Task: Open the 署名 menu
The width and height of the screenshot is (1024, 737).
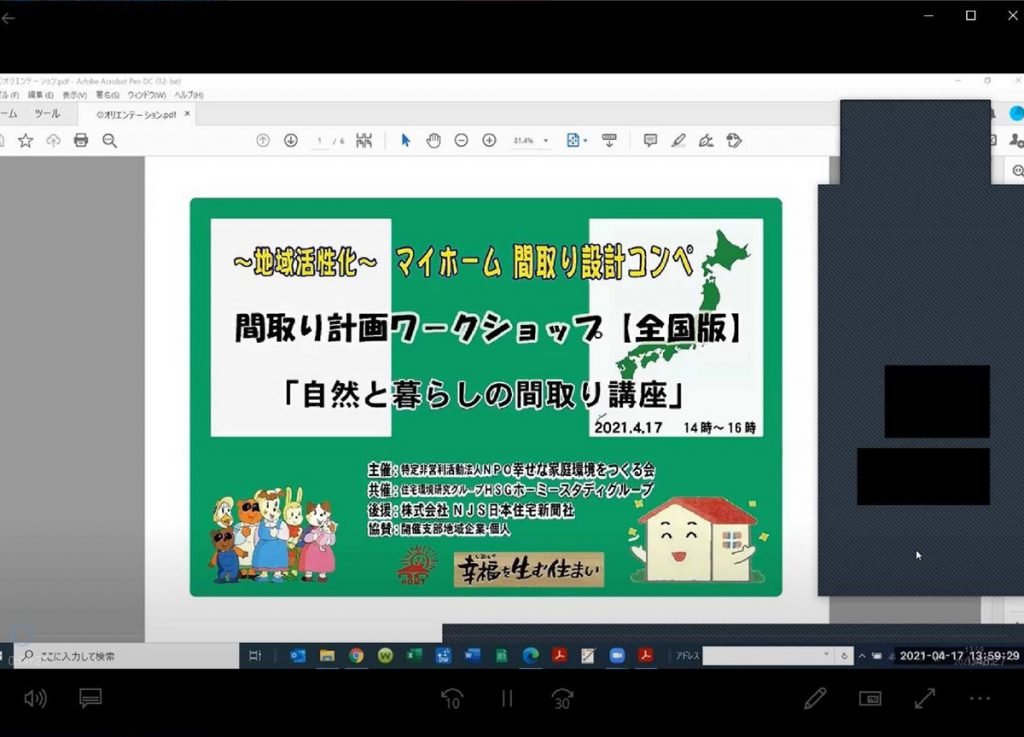Action: (x=108, y=95)
